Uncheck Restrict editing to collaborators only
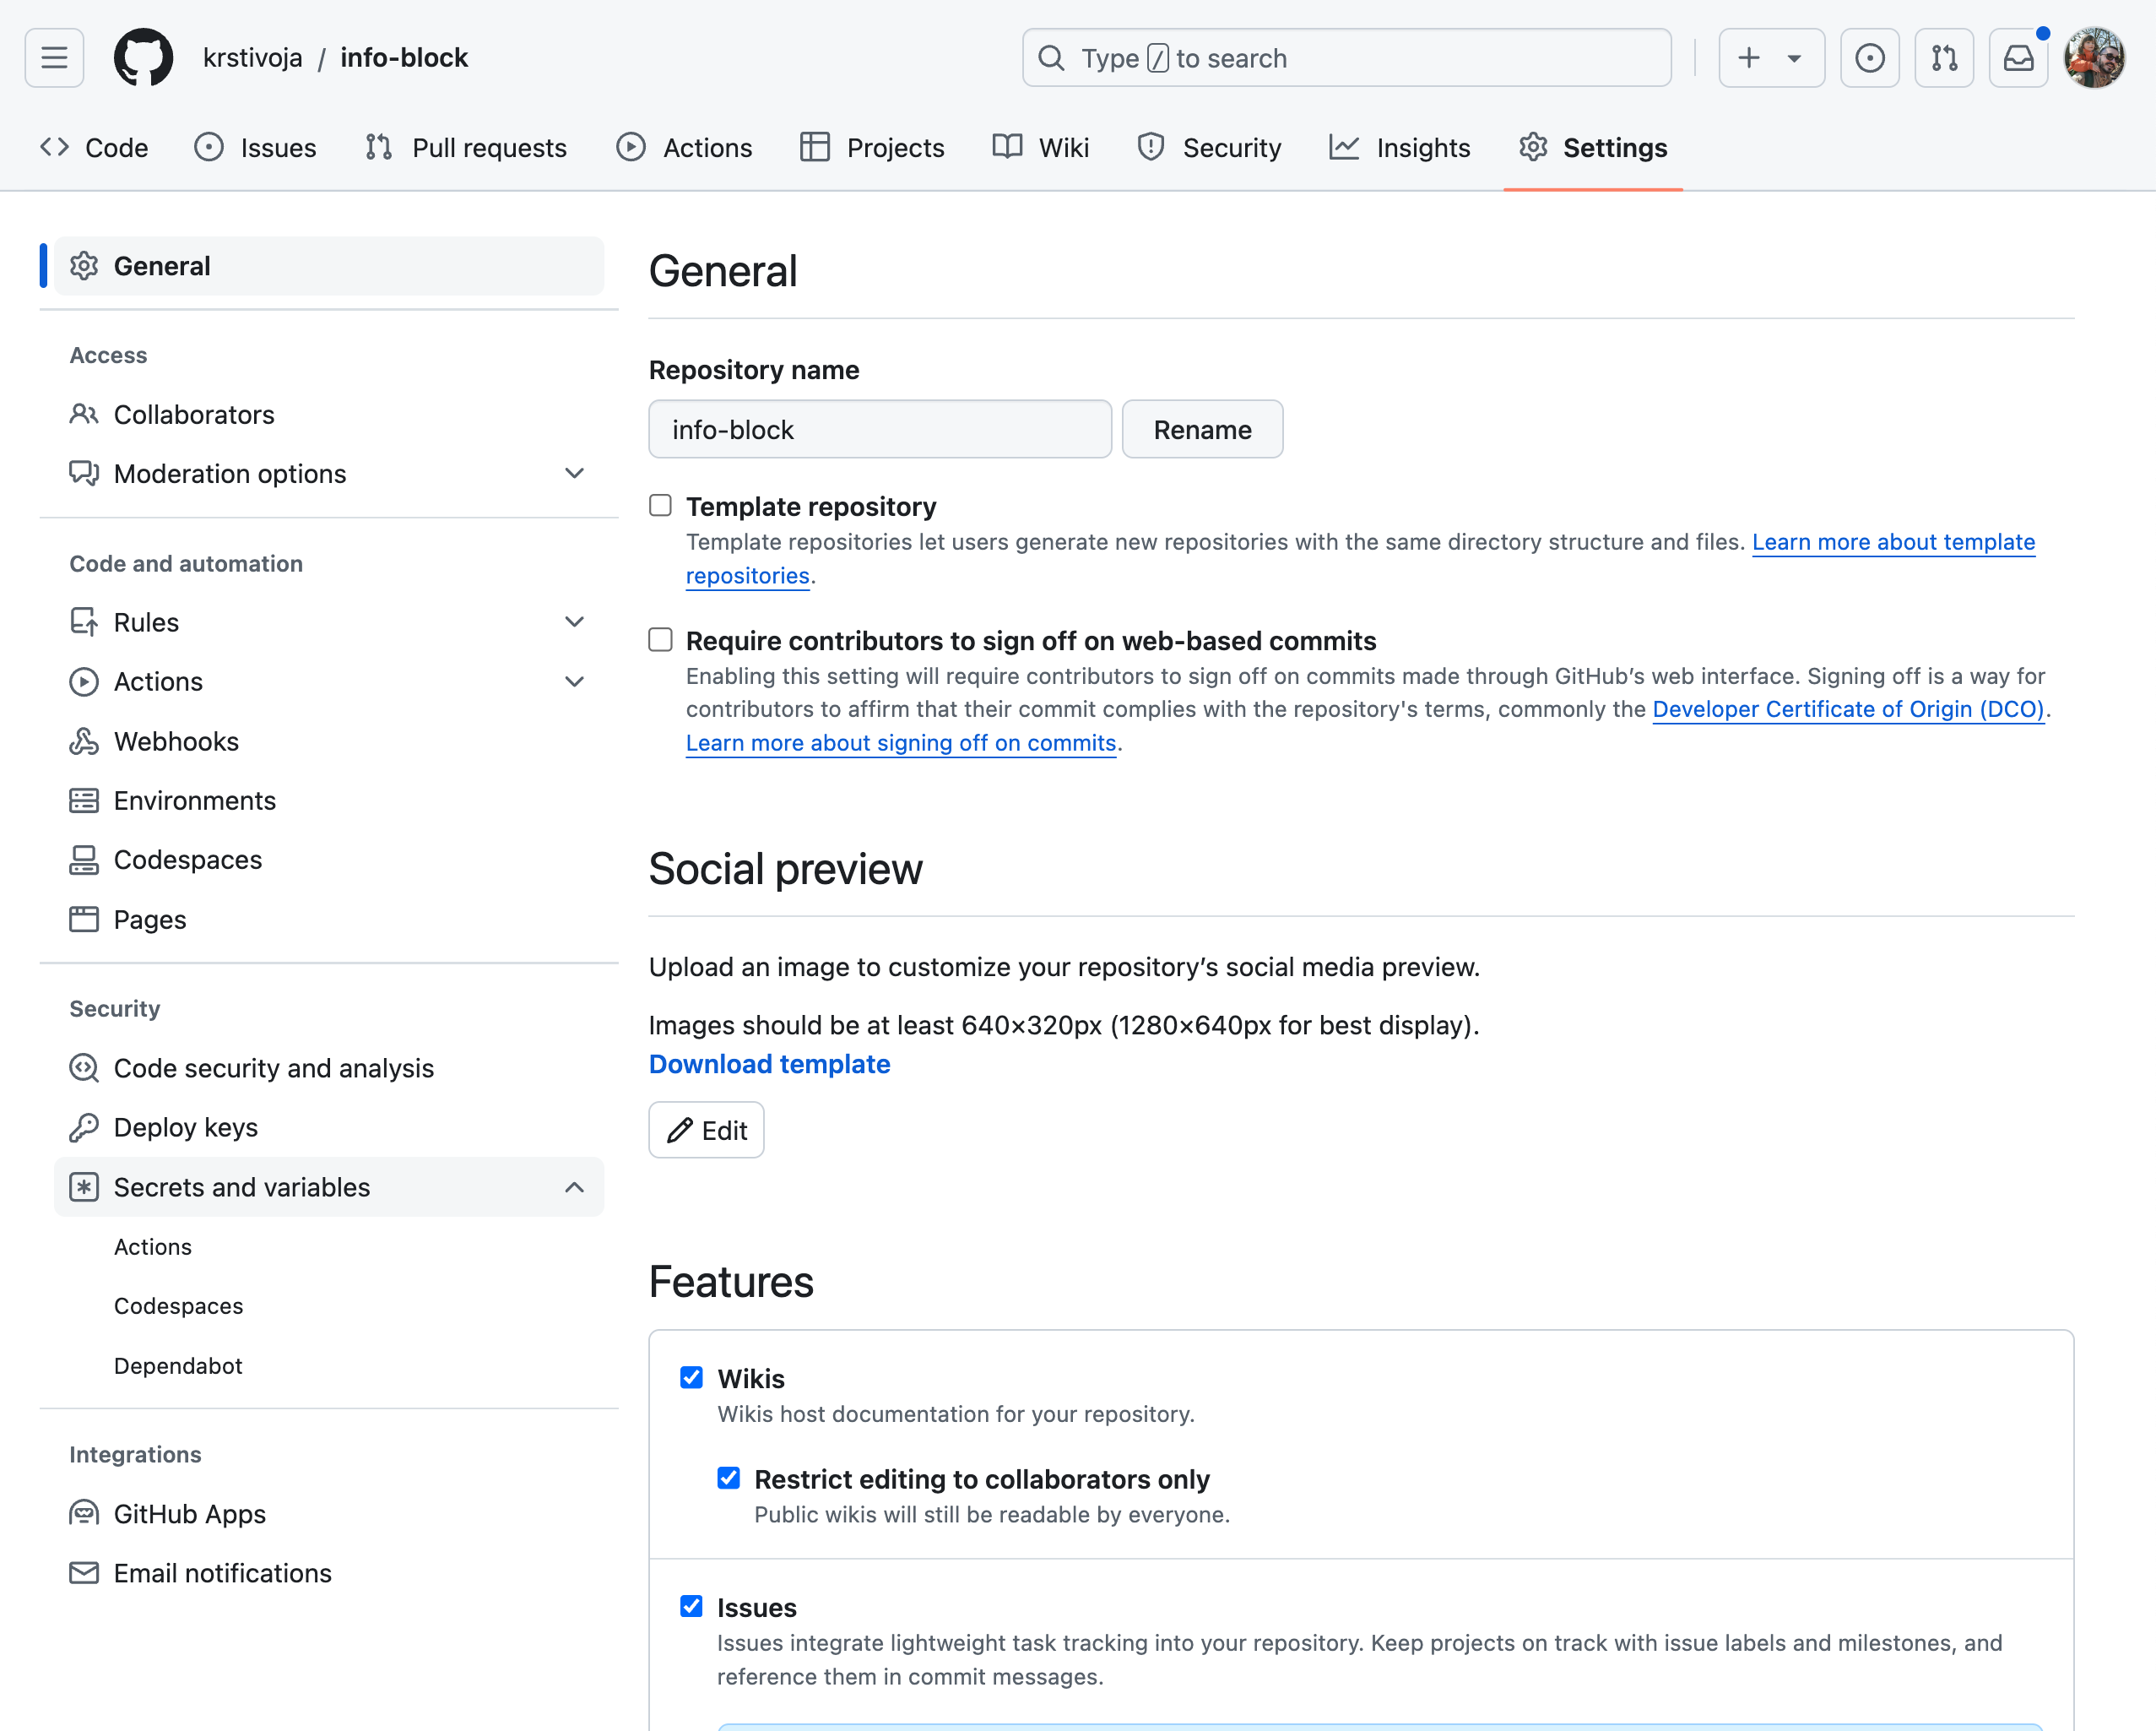 click(x=729, y=1478)
